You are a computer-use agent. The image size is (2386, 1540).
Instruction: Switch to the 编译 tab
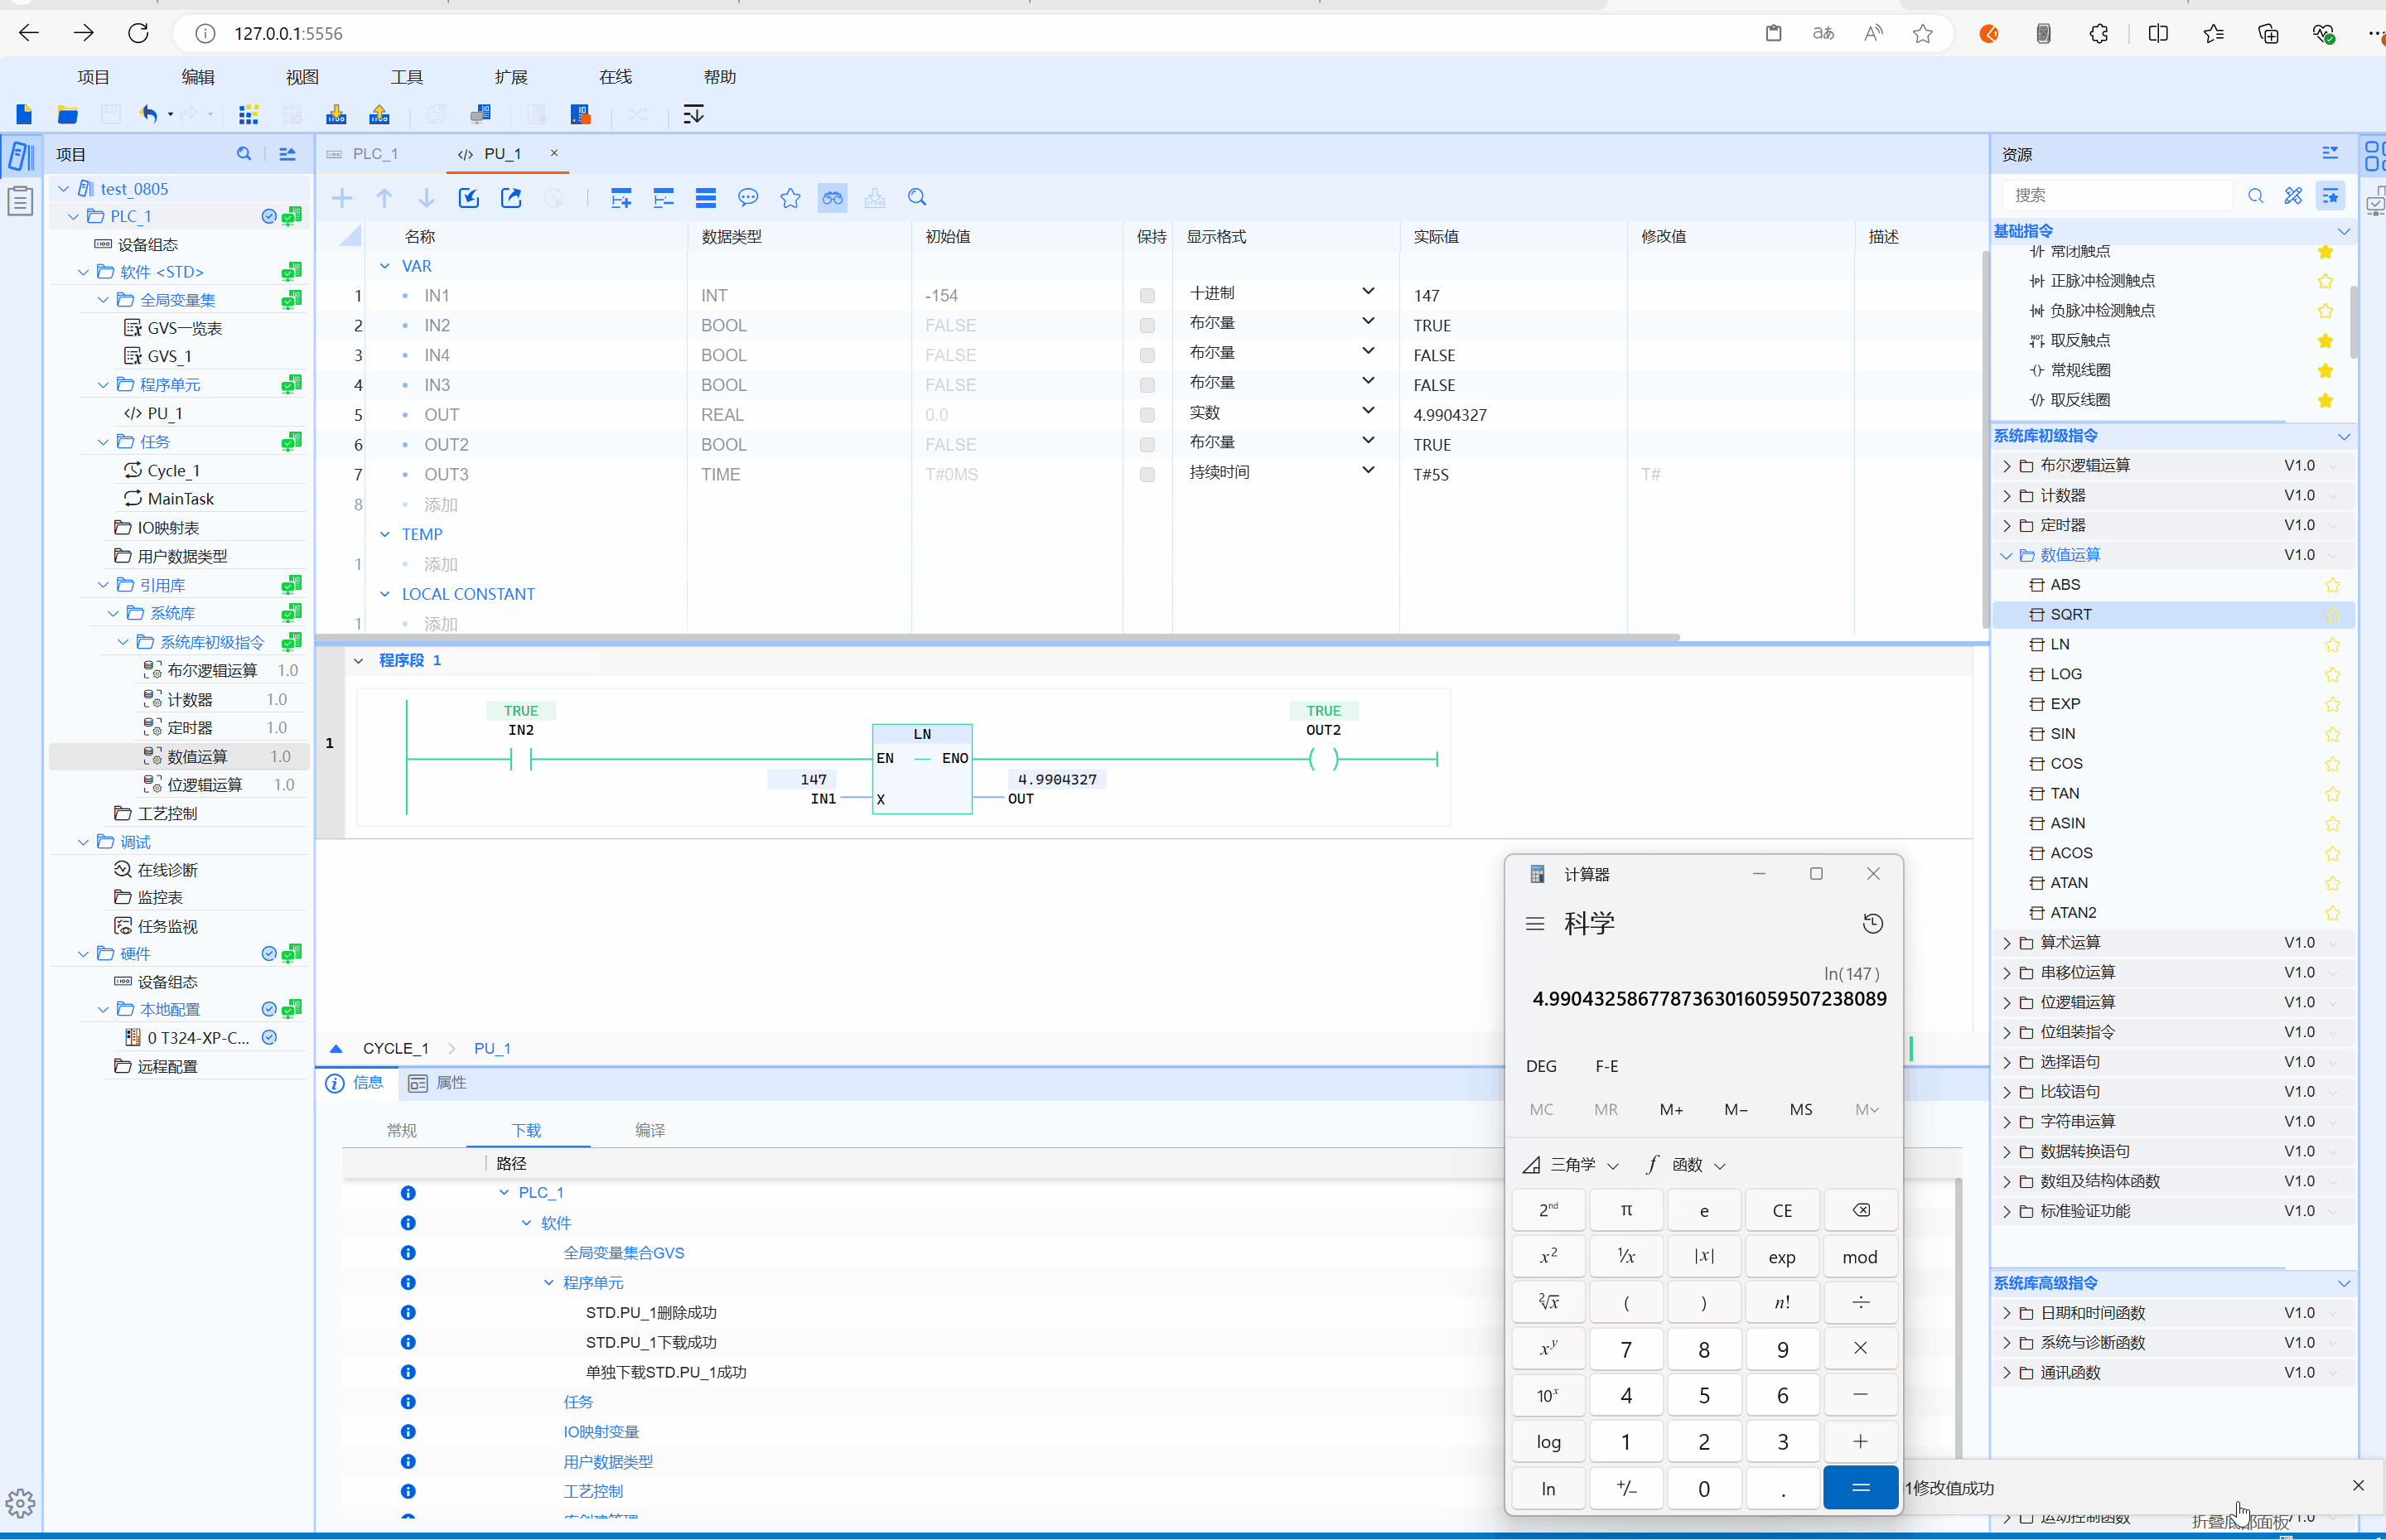coord(649,1130)
